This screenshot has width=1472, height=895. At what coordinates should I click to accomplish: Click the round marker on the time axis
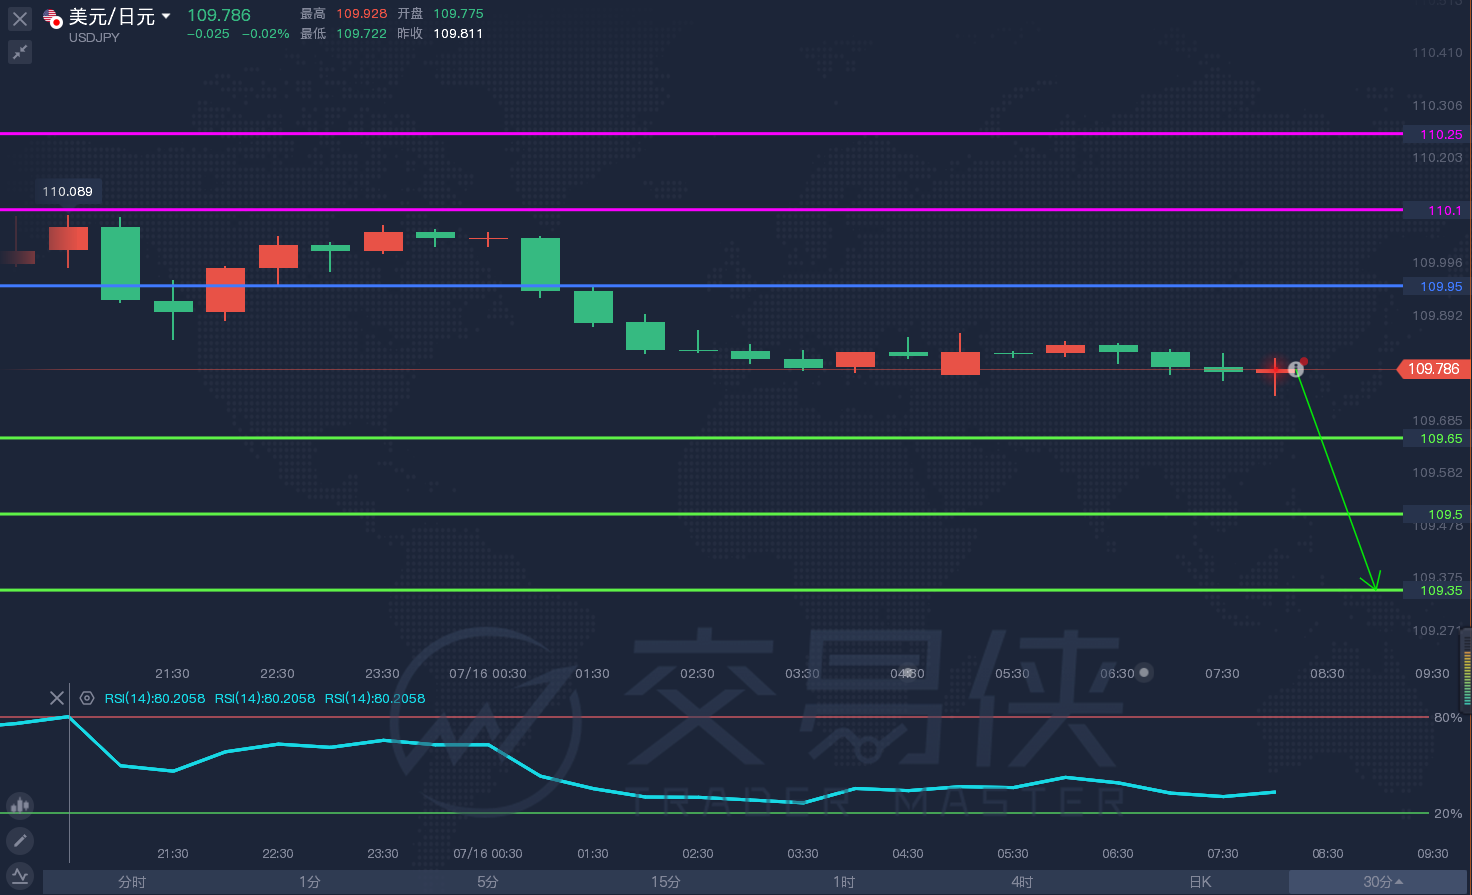click(x=1144, y=673)
